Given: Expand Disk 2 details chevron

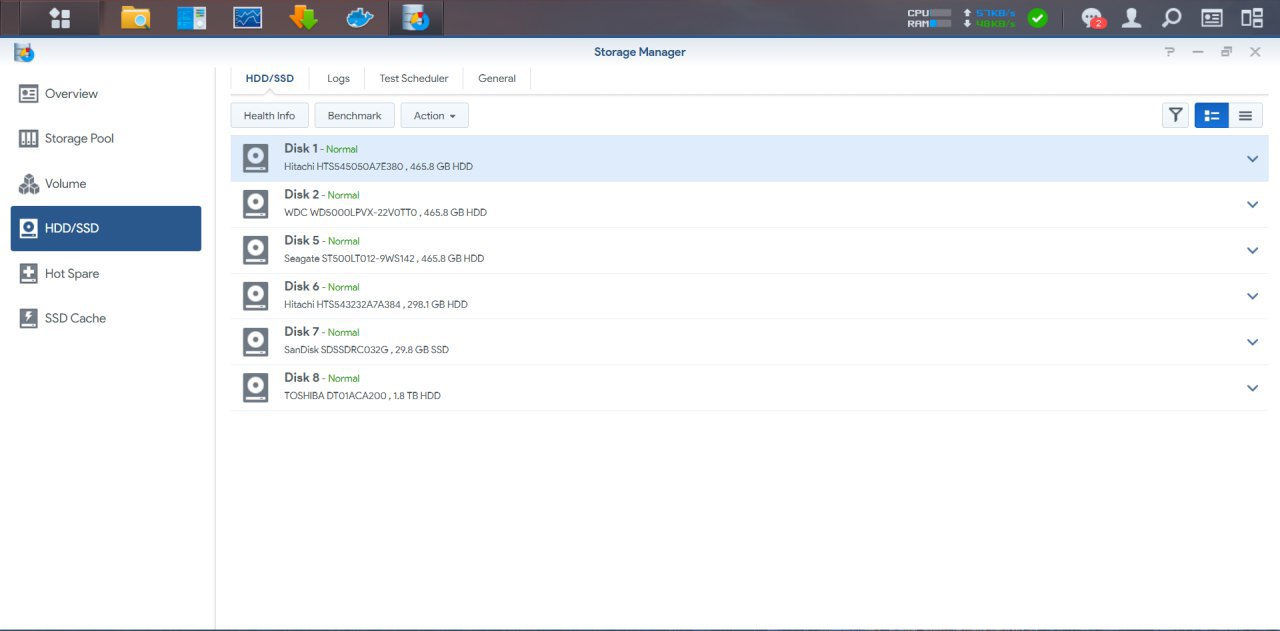Looking at the screenshot, I should point(1252,205).
